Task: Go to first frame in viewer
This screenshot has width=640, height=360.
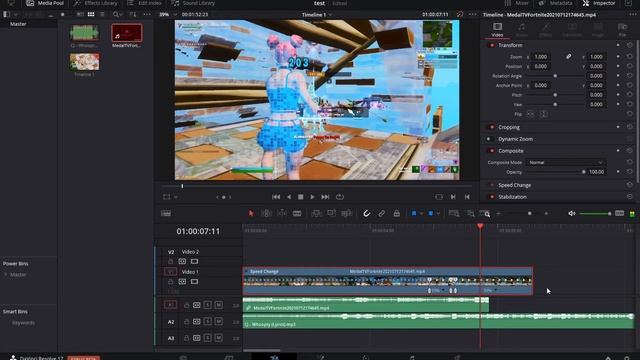Action: point(276,197)
